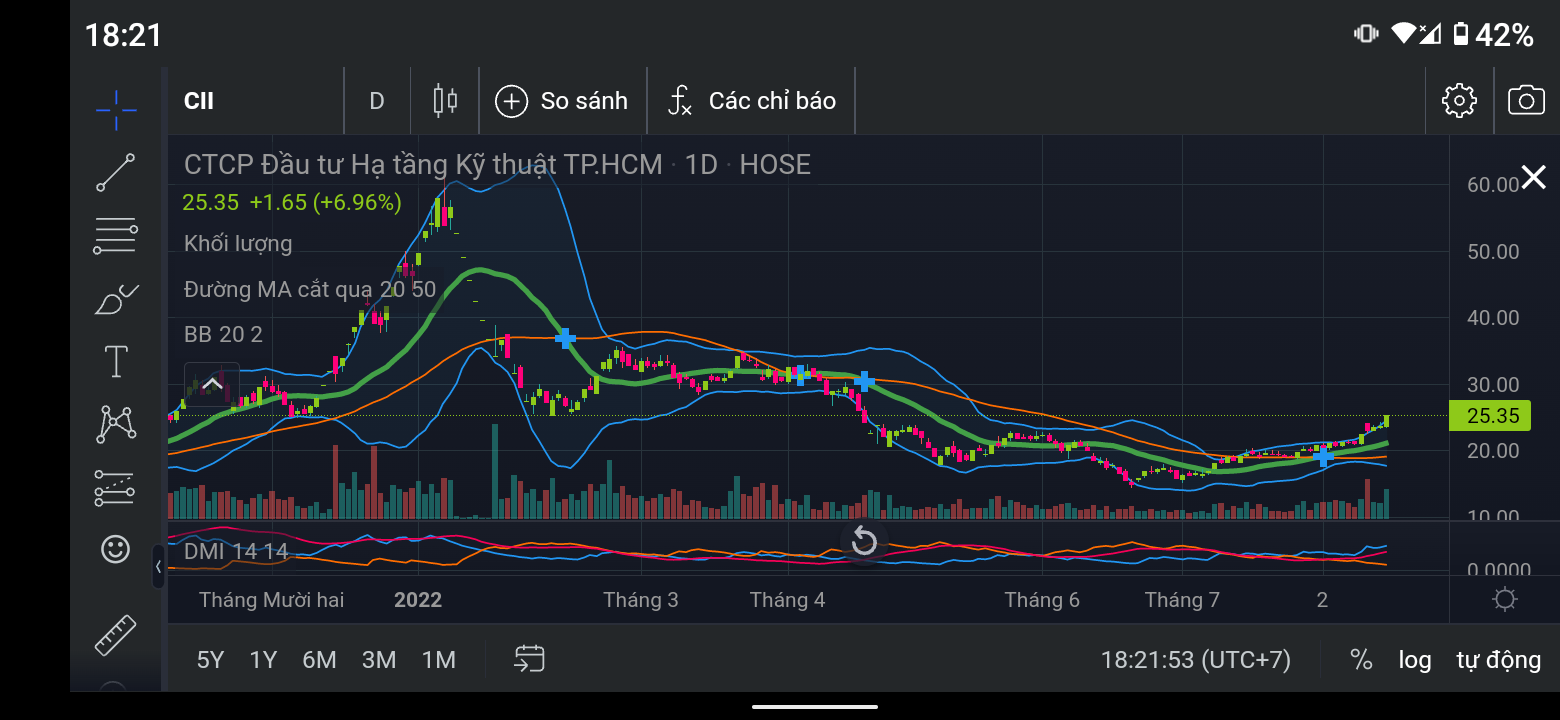
Task: Set range to 5Y
Action: [x=210, y=660]
